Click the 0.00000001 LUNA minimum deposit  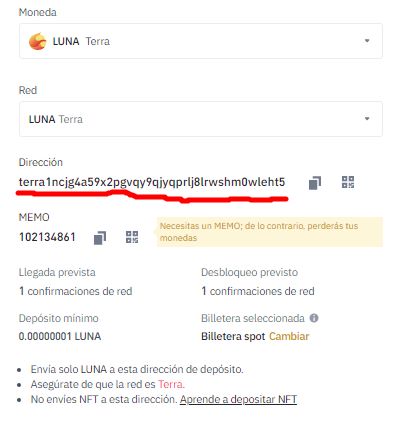tap(60, 336)
